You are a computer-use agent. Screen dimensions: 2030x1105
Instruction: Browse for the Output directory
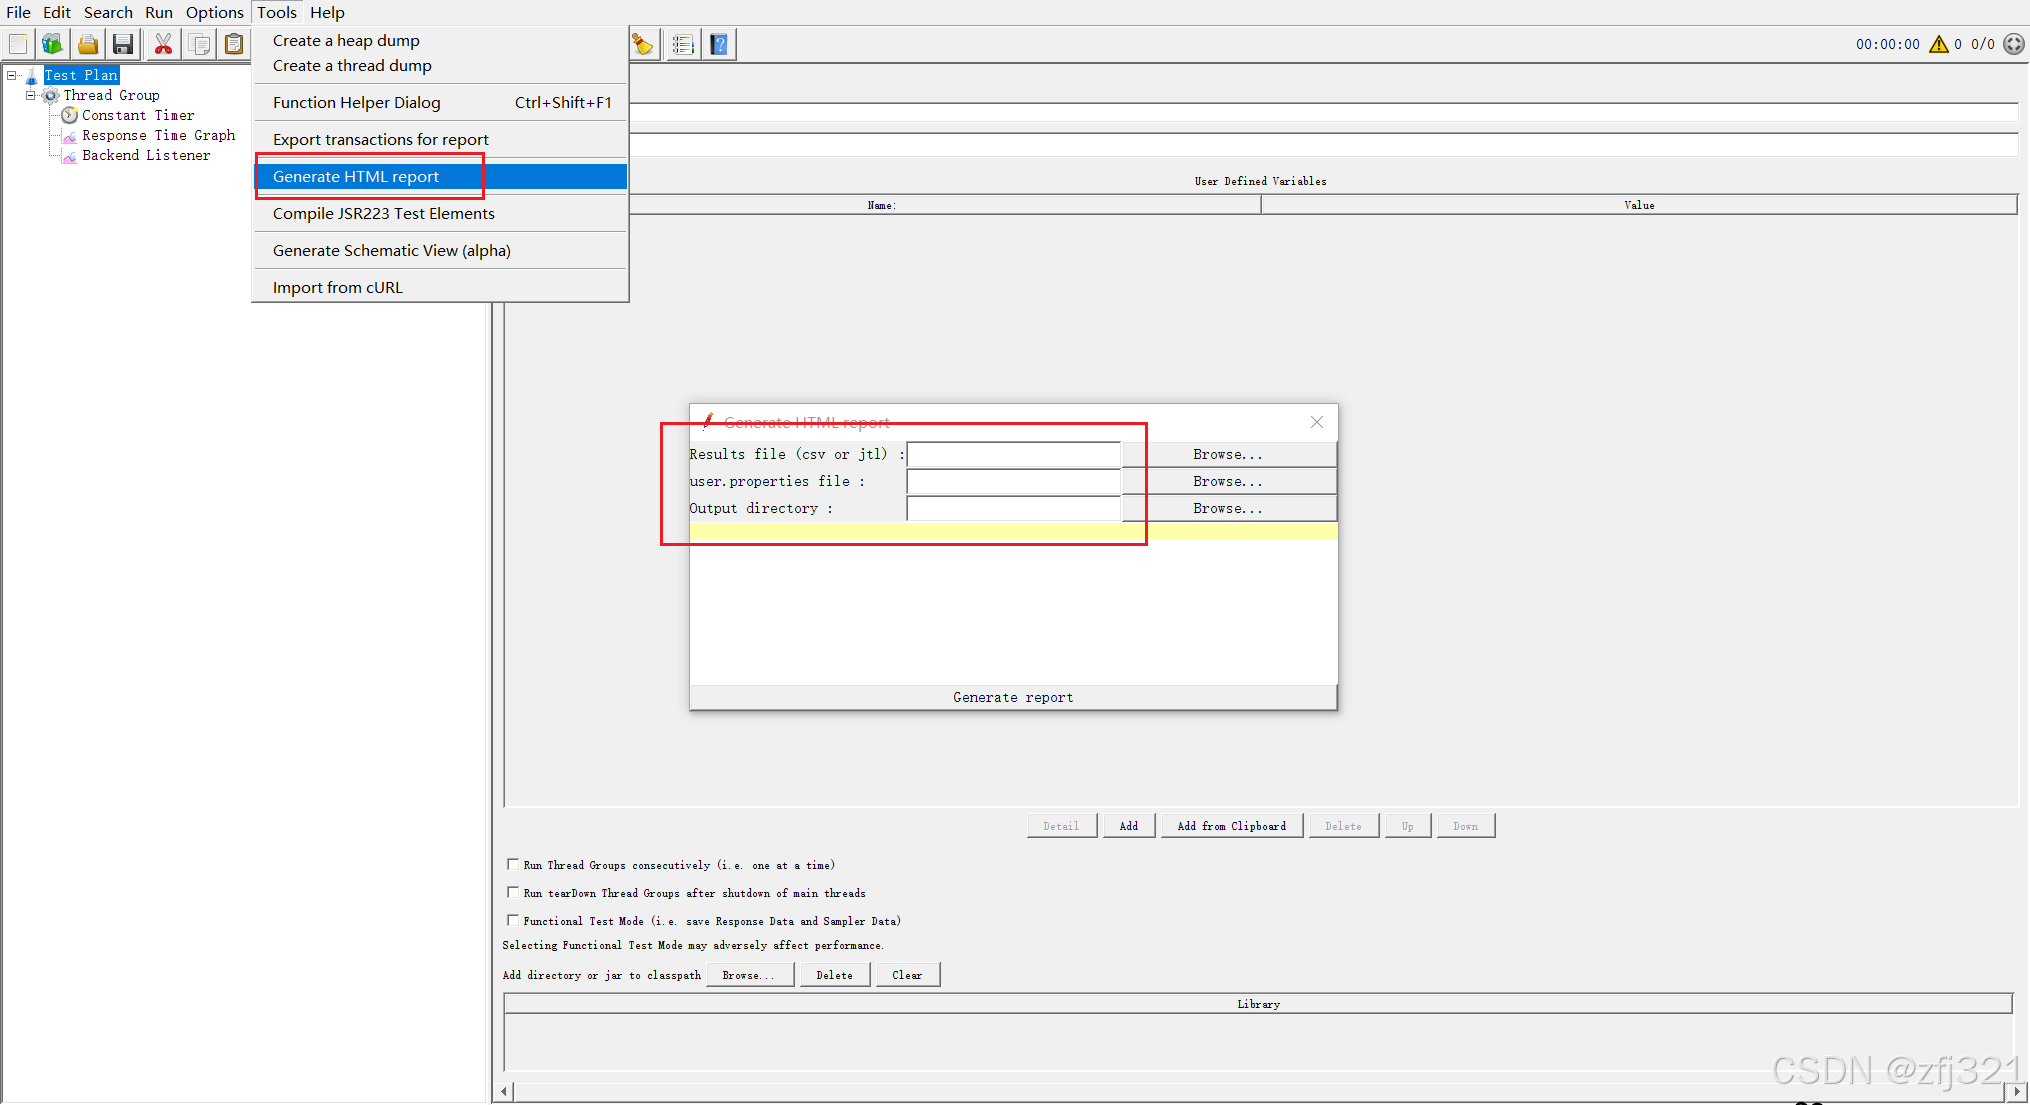1228,508
